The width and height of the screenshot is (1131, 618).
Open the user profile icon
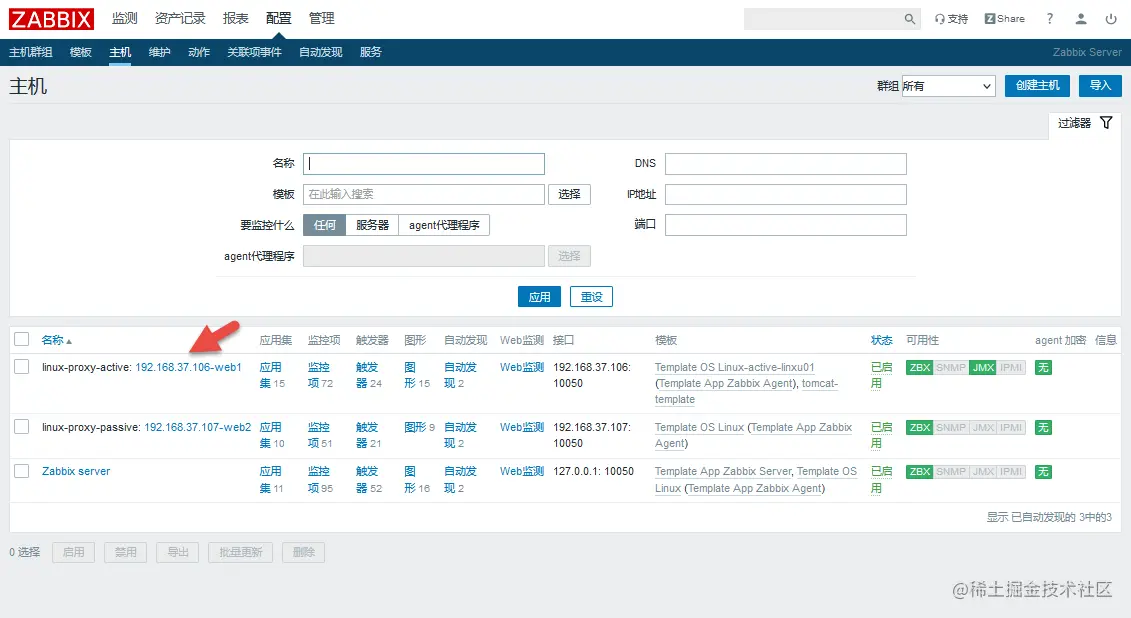tap(1081, 19)
